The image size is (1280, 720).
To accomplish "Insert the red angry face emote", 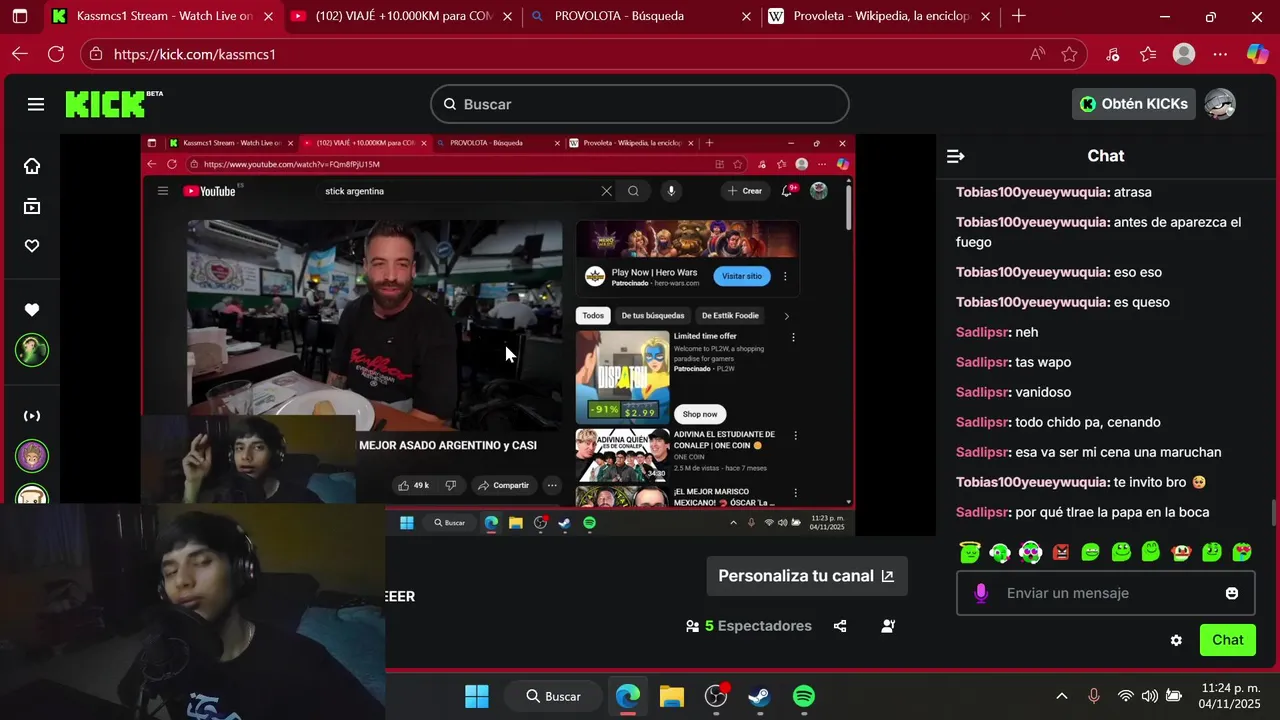I will [1061, 551].
